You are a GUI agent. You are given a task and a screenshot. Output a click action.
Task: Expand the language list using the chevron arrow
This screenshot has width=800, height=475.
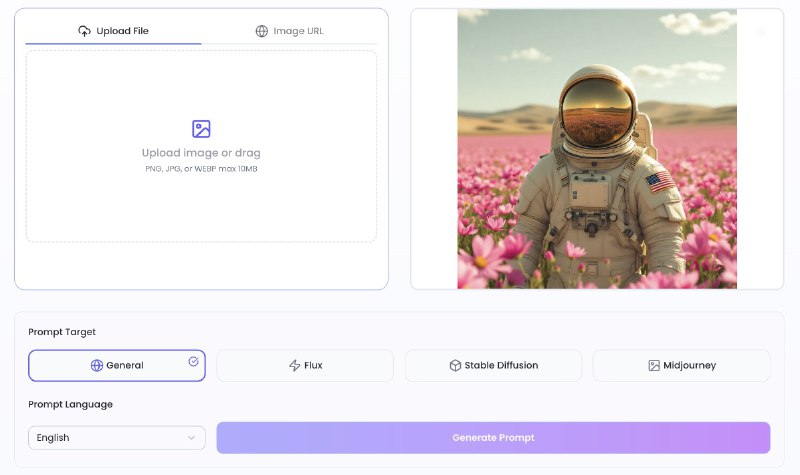191,438
